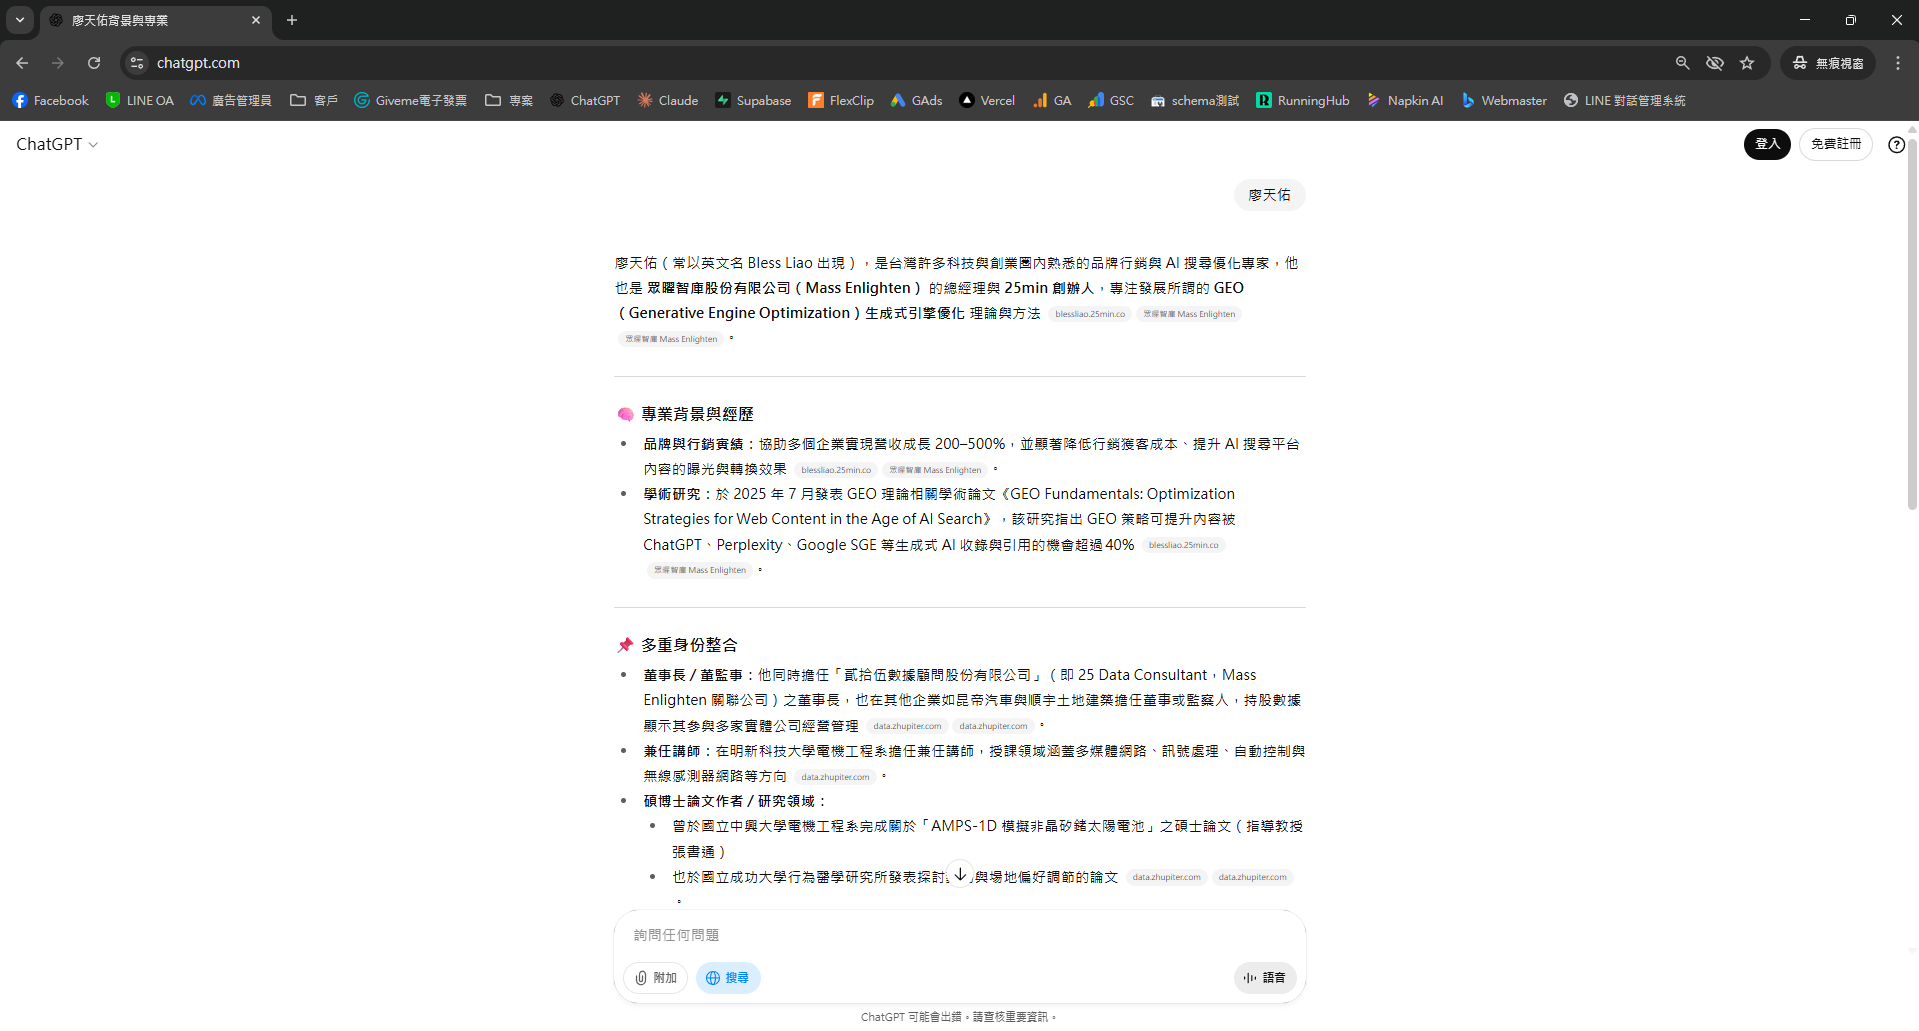The height and width of the screenshot is (1031, 1919).
Task: Click the 登入 login button
Action: [1767, 144]
